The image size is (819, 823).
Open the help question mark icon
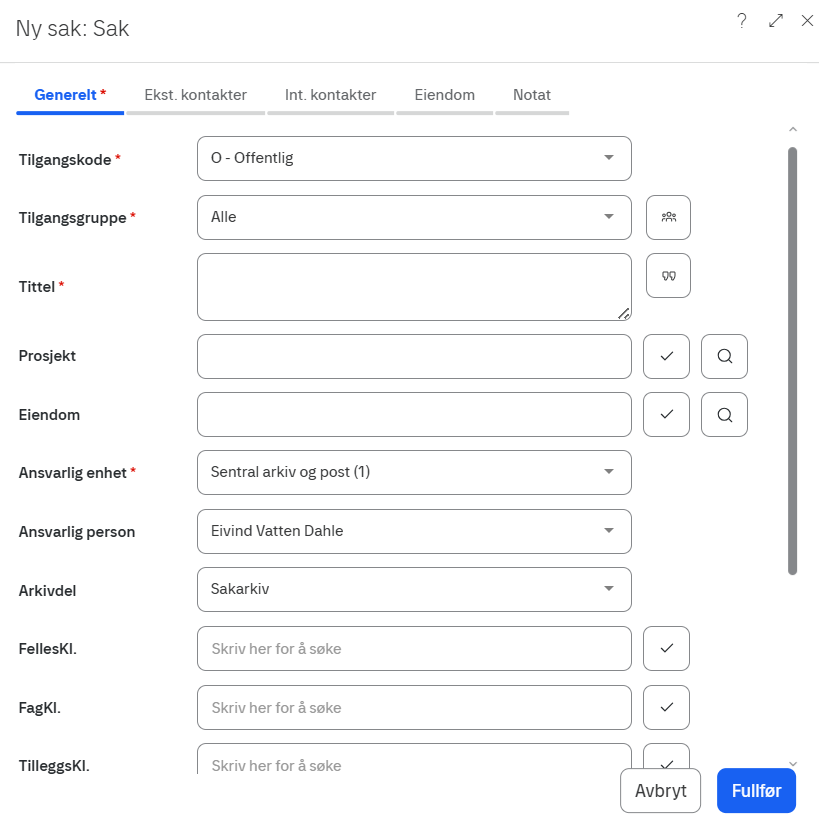tap(742, 21)
